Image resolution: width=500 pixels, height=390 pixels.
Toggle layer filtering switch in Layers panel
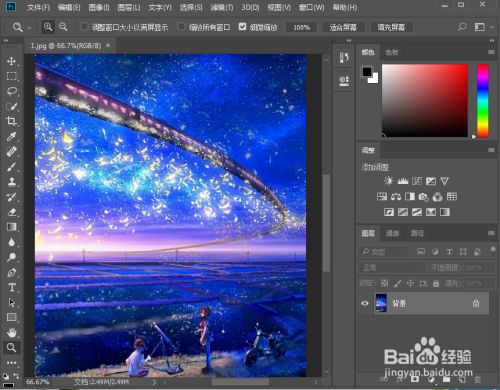pyautogui.click(x=492, y=250)
